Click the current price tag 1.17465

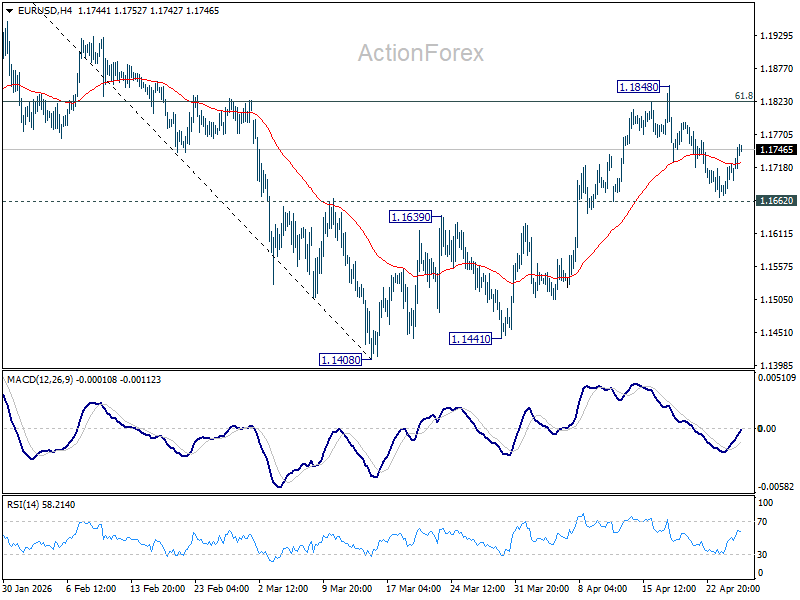coord(777,150)
